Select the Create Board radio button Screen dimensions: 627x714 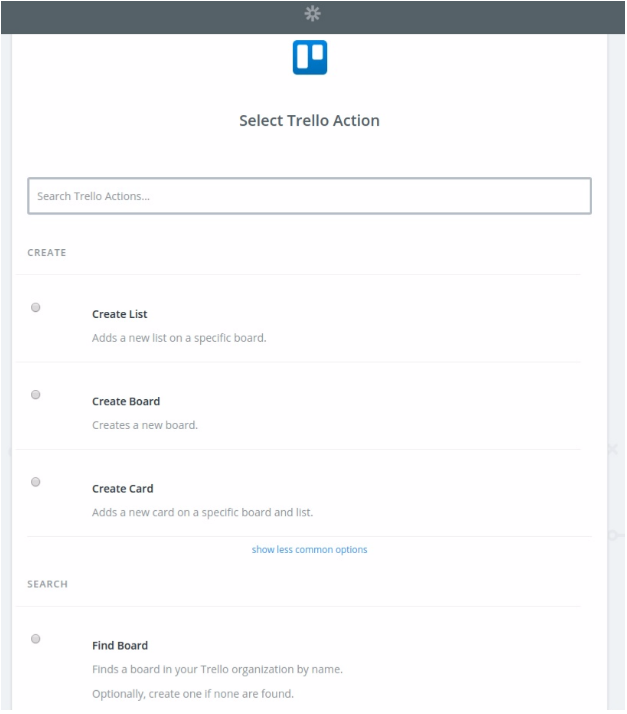(x=36, y=394)
